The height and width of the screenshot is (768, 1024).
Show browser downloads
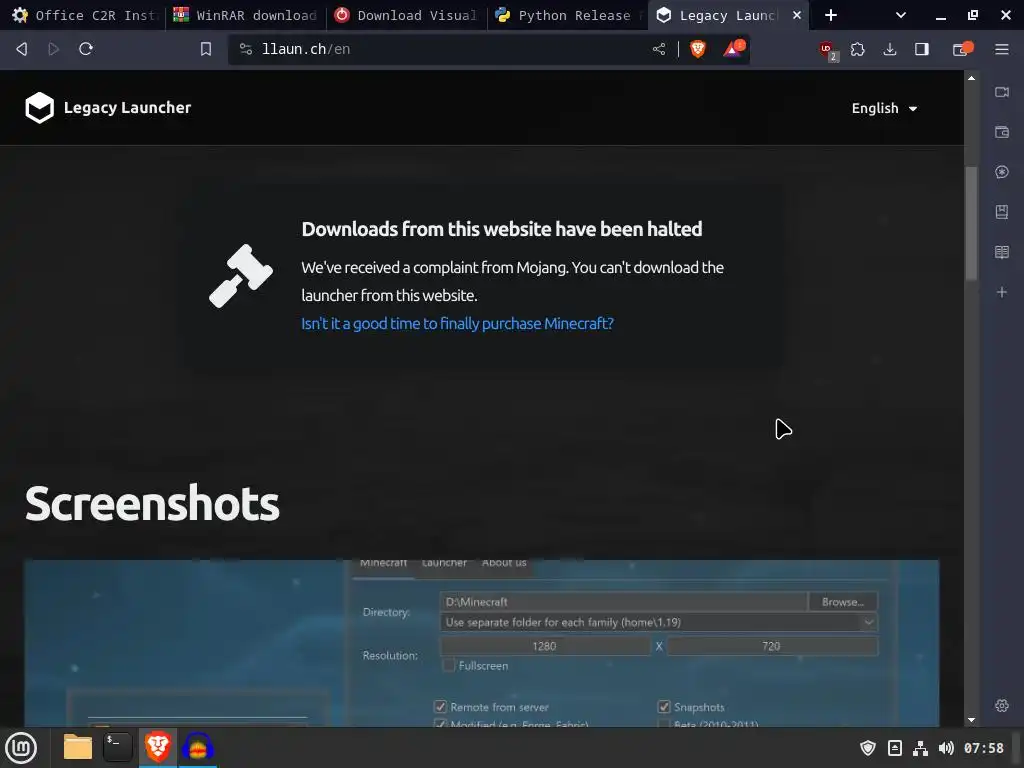coord(889,49)
